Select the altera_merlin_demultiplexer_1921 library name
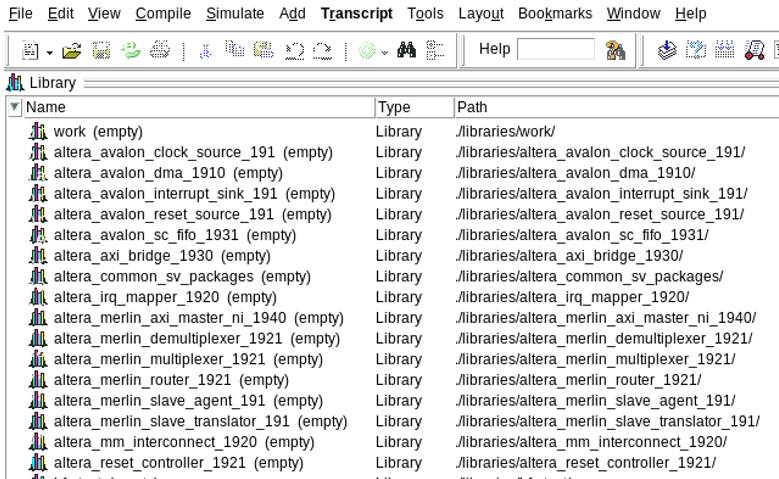This screenshot has width=779, height=479. point(168,339)
